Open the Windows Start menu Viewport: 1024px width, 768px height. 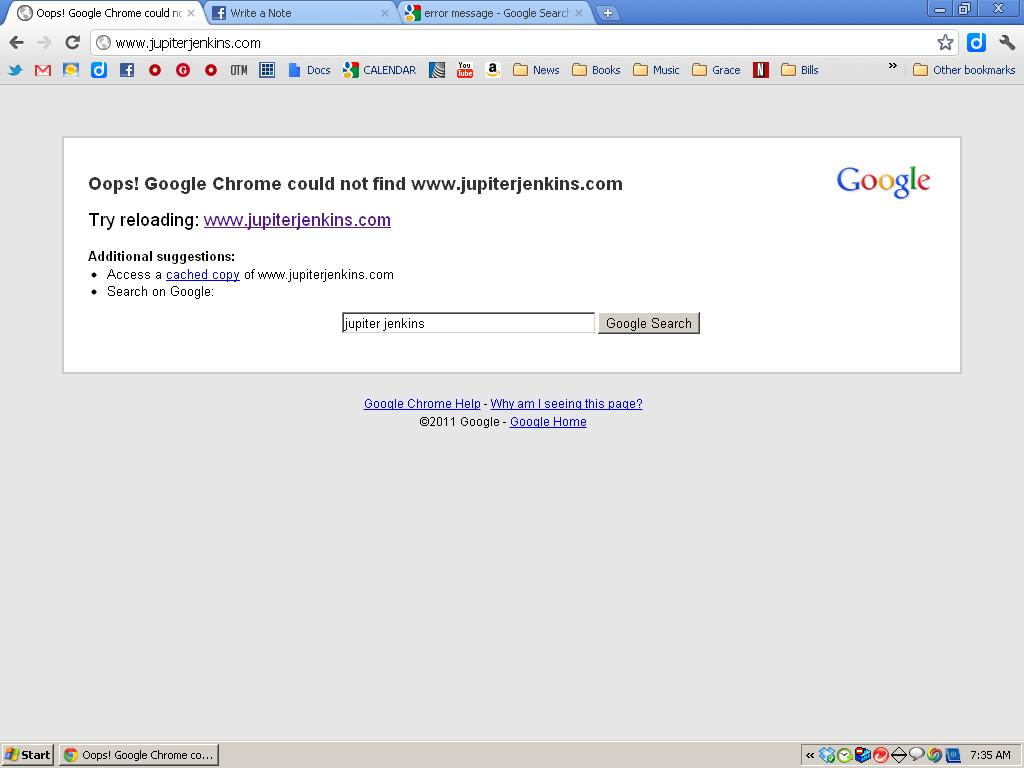(x=28, y=755)
